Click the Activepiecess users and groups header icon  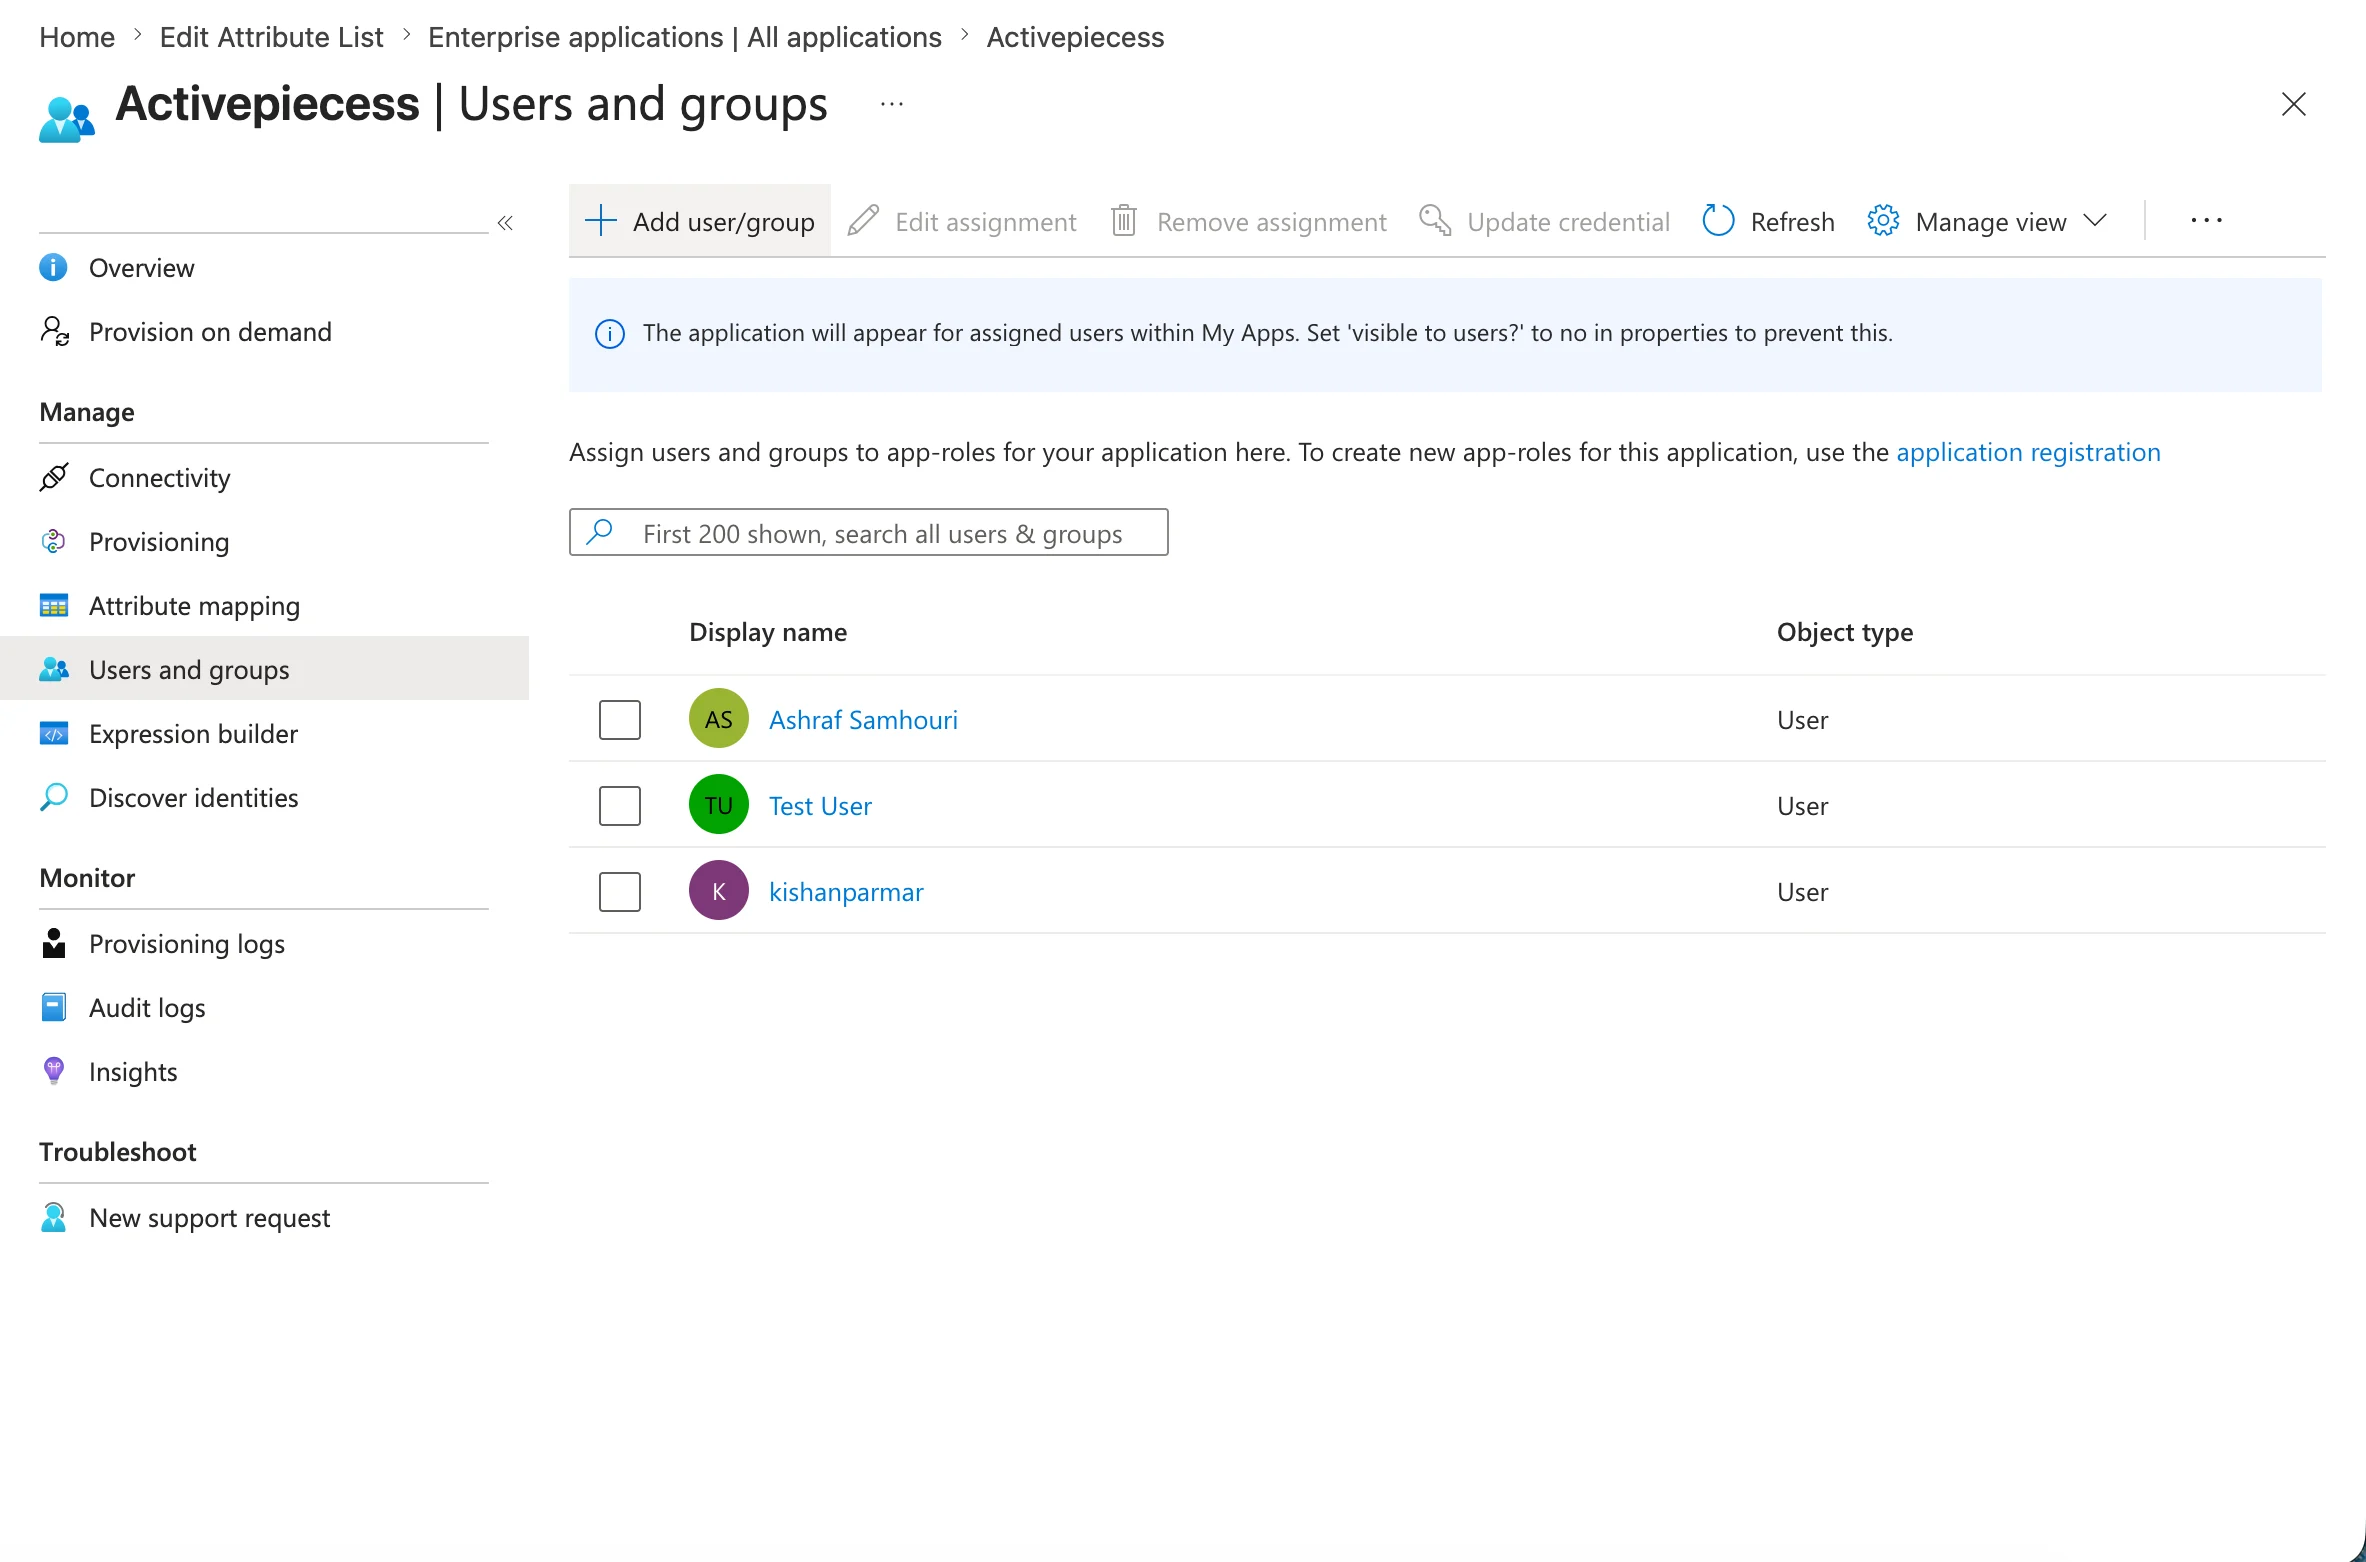point(67,119)
